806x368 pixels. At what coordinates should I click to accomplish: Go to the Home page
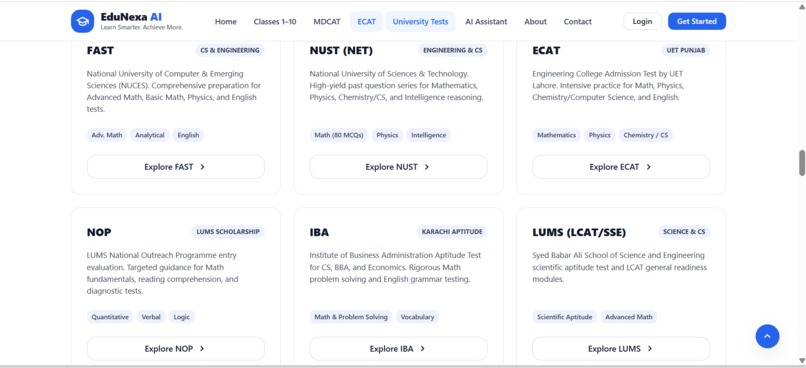tap(226, 22)
